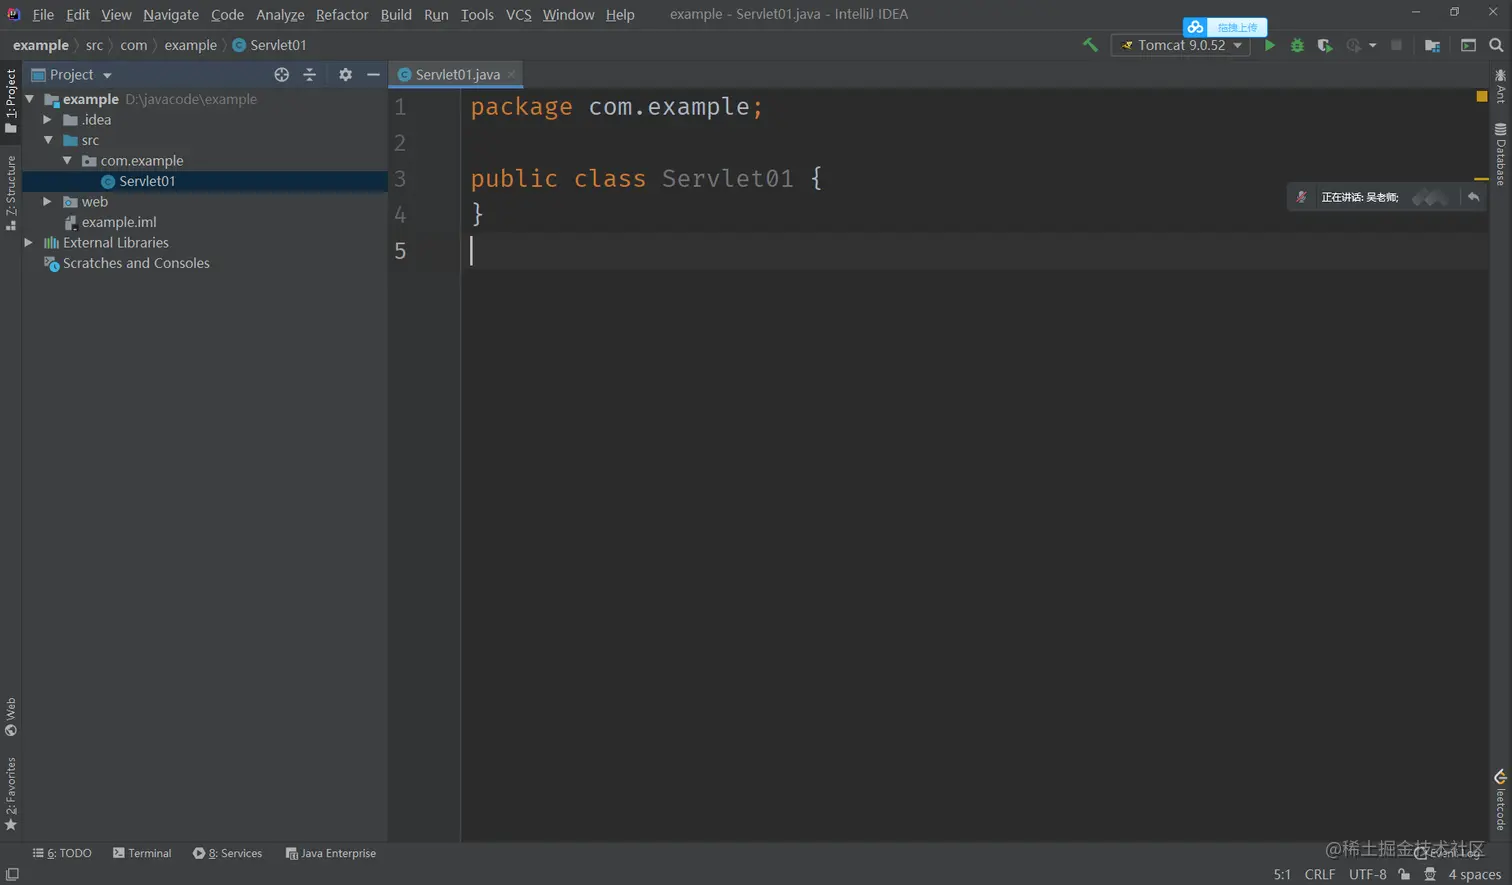
Task: Click the yellow inspection status square
Action: 1482,96
